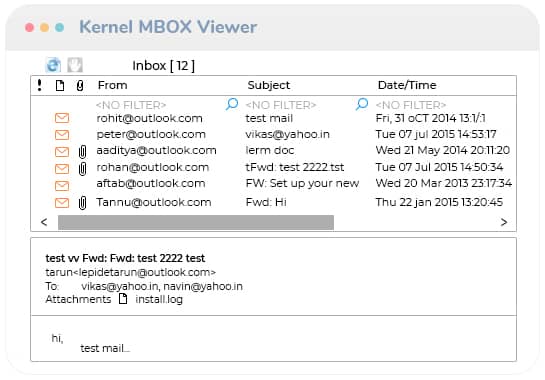Click the scroll right arrow of message list

pyautogui.click(x=504, y=222)
